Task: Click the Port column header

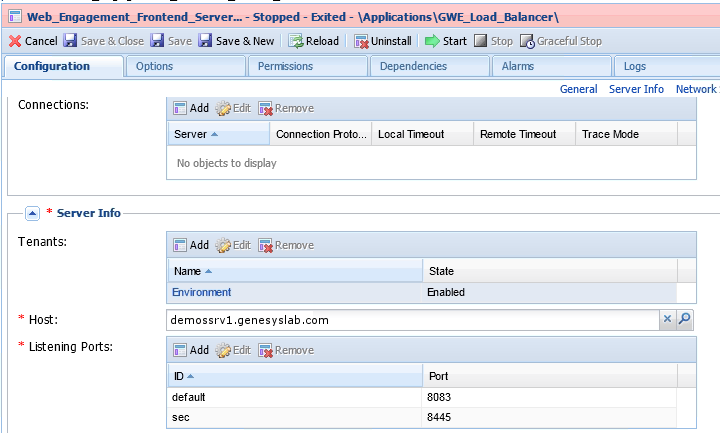Action: pyautogui.click(x=550, y=376)
